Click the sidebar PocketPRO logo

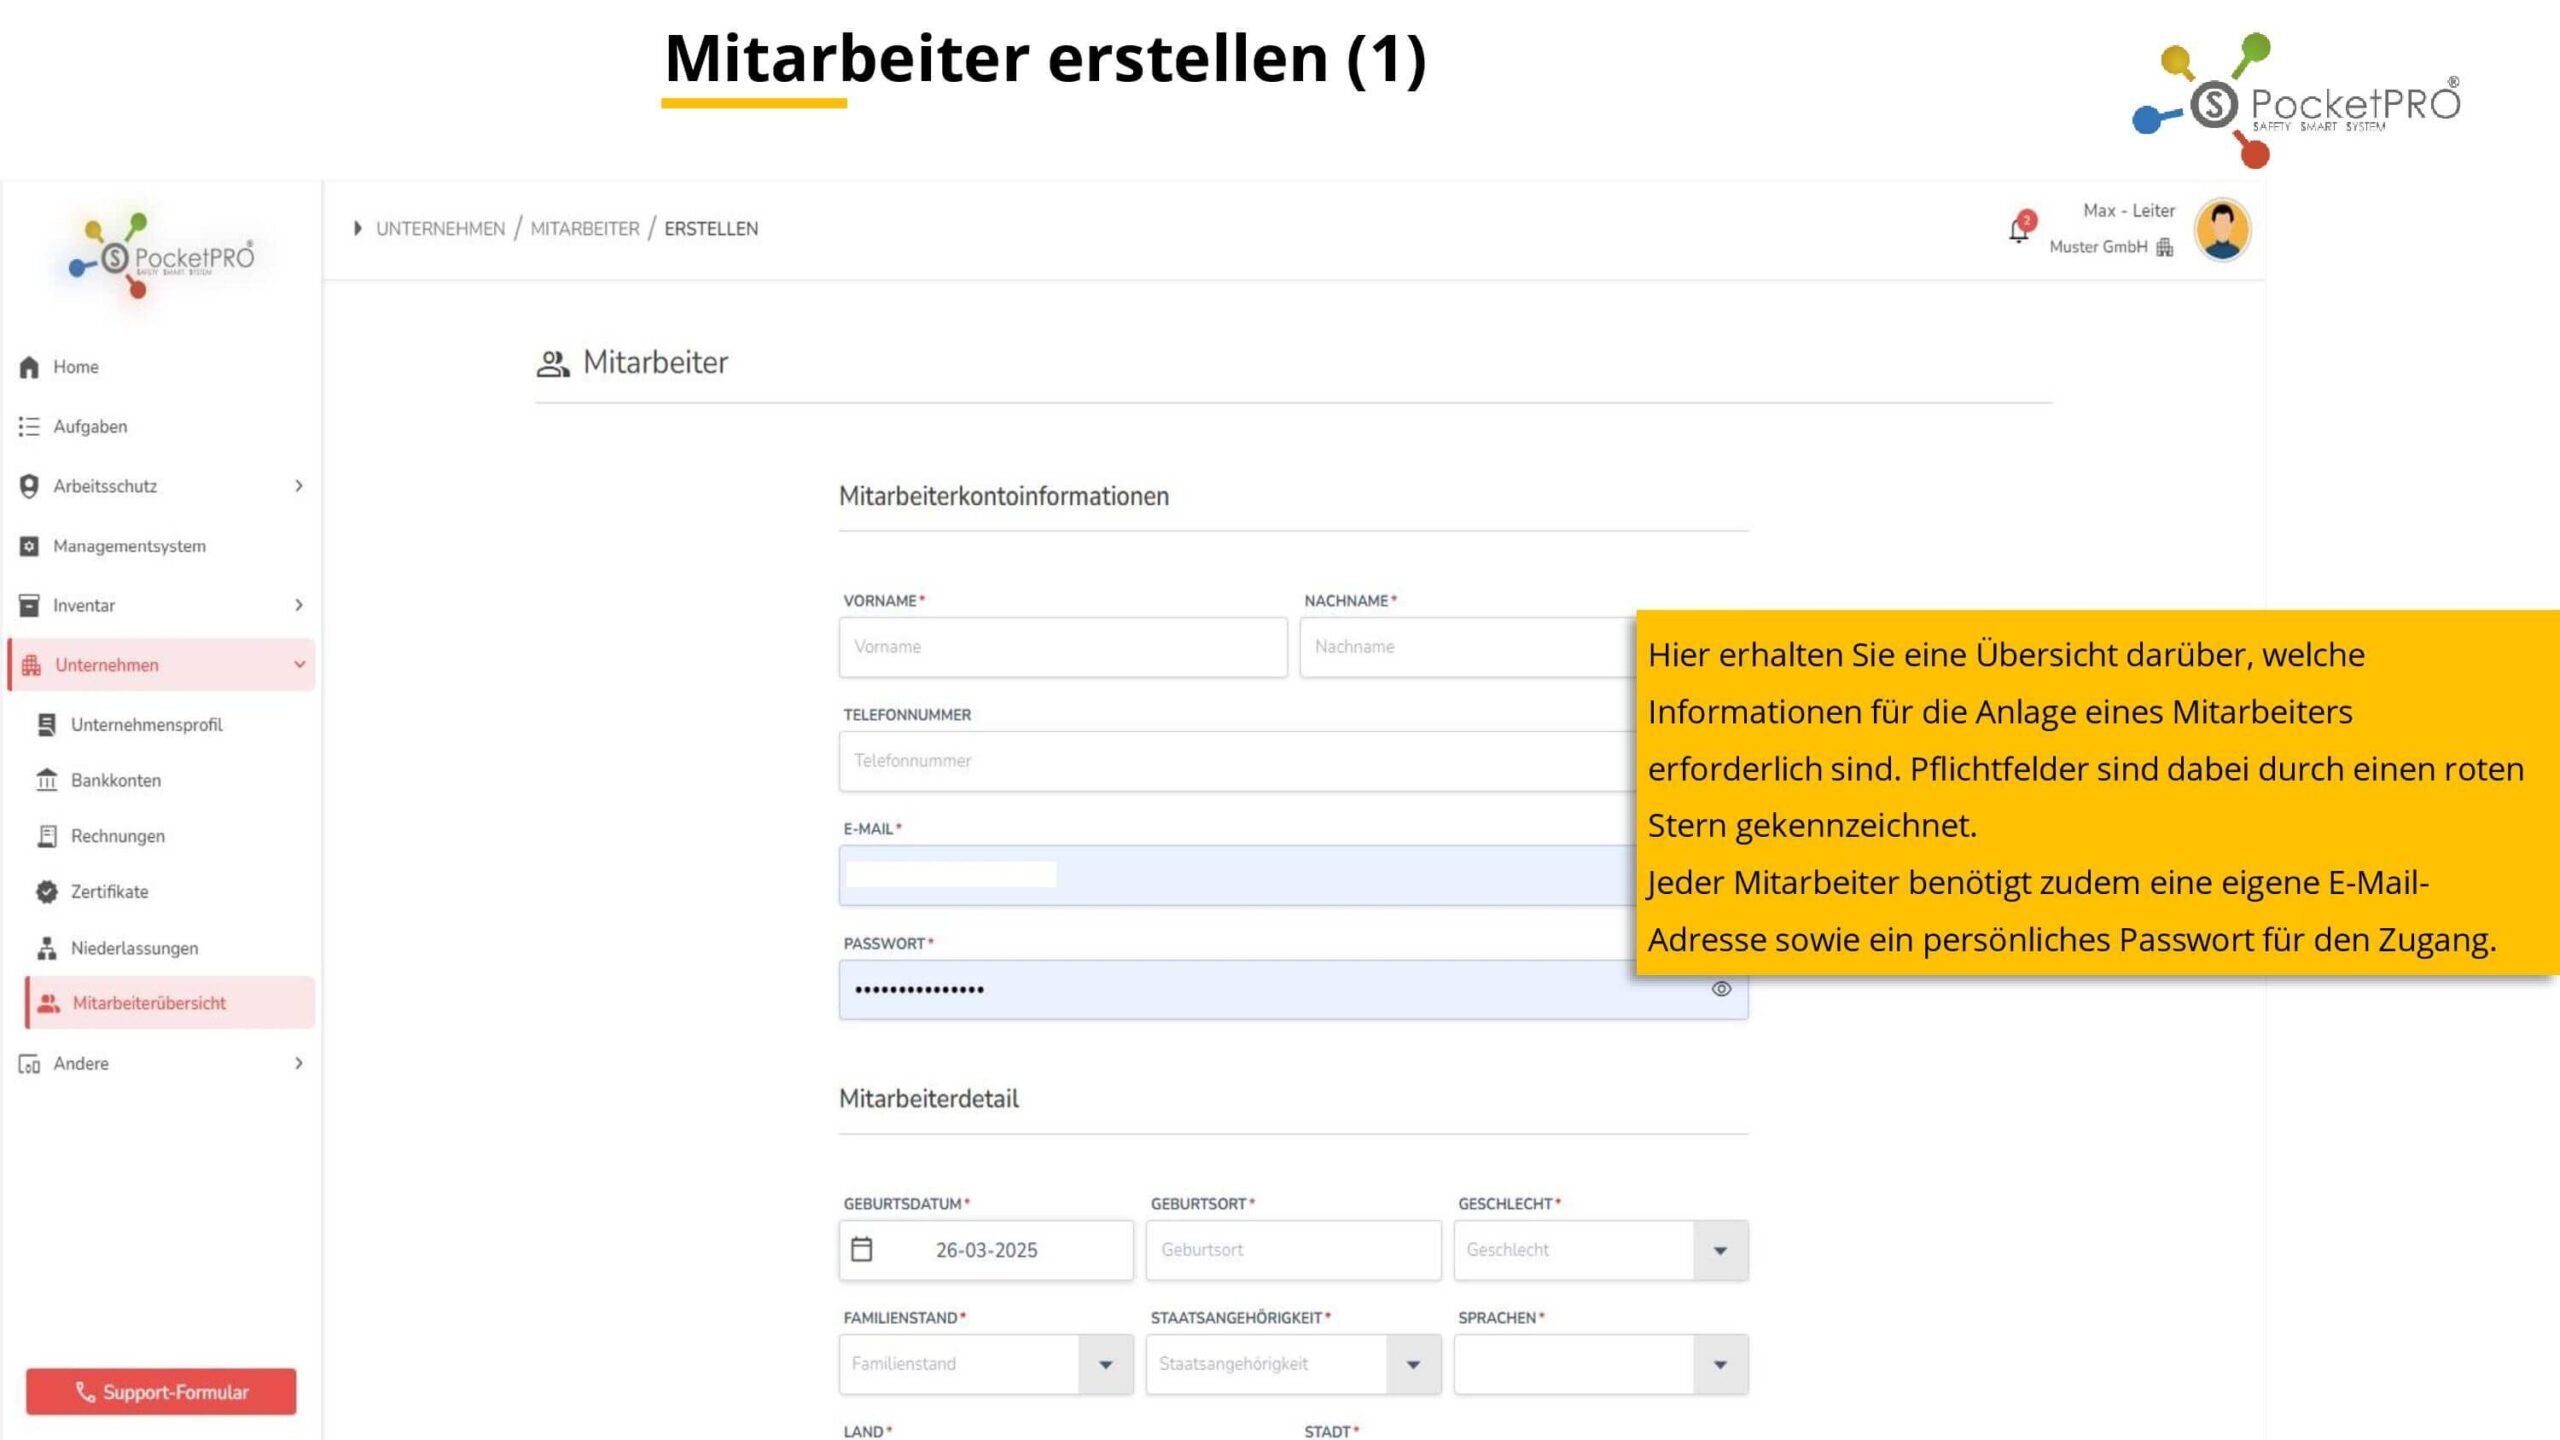tap(160, 257)
